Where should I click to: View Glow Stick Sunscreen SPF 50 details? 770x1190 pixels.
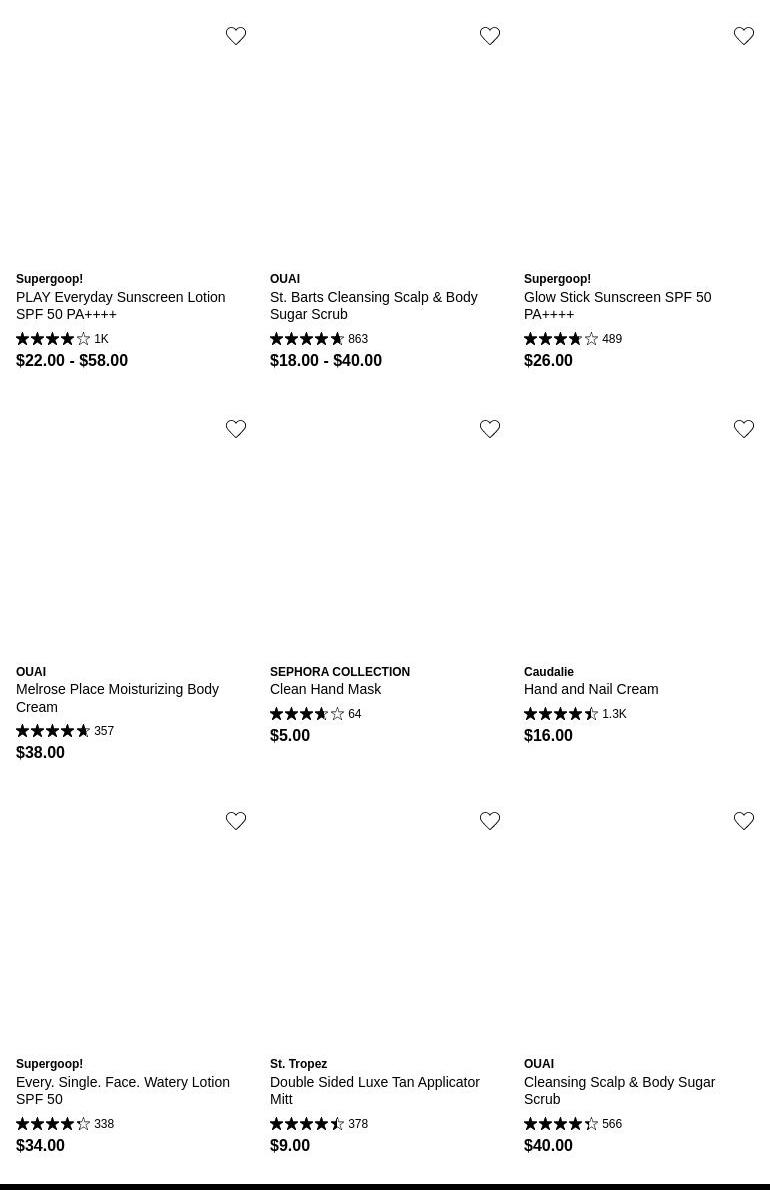pos(617,305)
